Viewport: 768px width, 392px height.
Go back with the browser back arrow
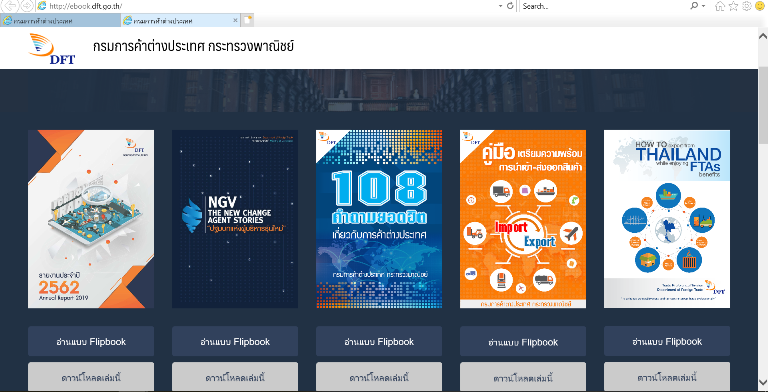tap(11, 6)
